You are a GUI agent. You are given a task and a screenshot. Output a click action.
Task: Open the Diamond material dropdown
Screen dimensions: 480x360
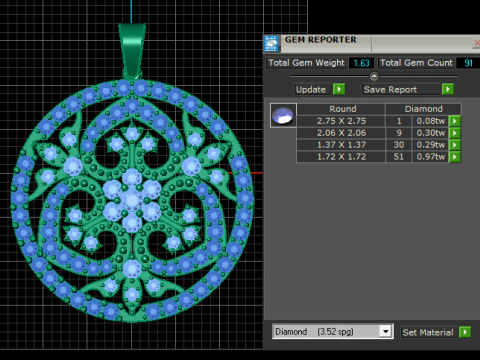point(386,332)
